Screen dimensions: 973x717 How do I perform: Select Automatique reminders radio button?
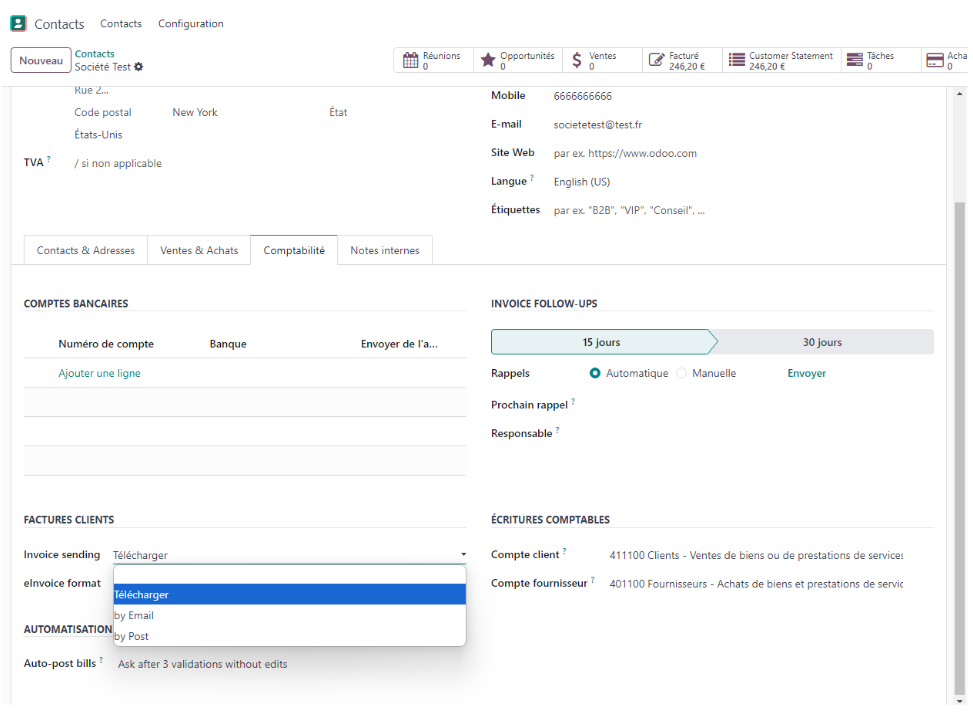point(594,373)
